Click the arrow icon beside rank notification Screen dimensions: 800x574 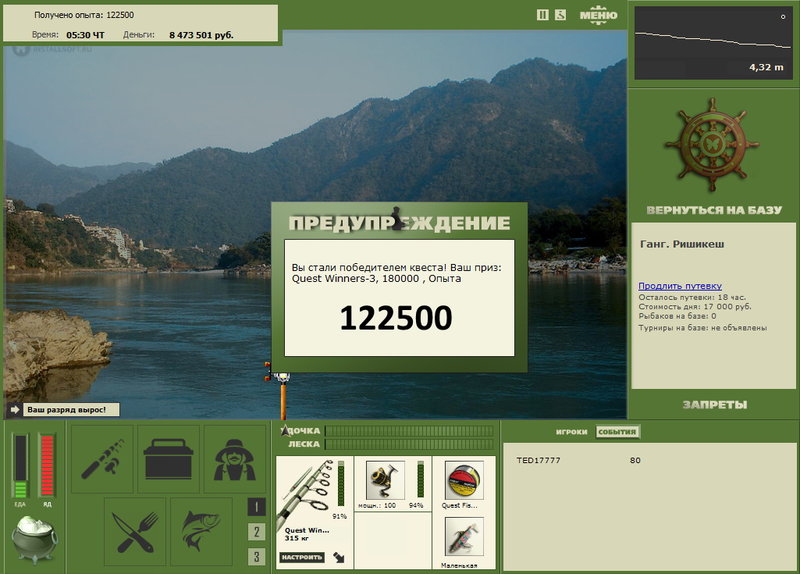(14, 410)
